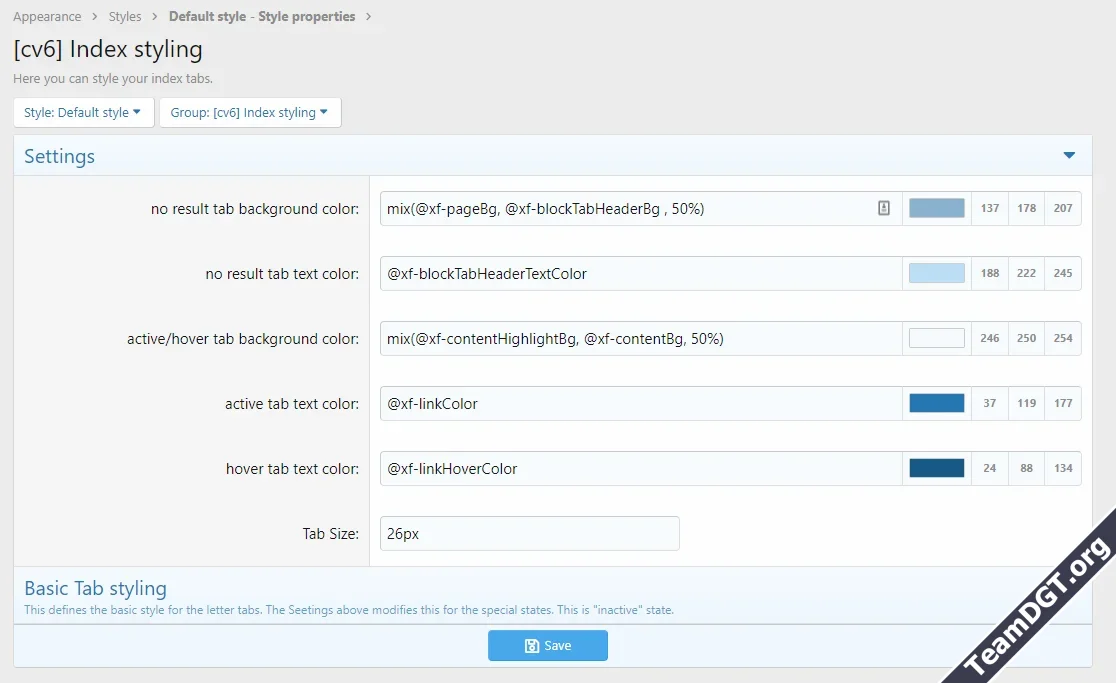Collapse the Settings section arrow
The image size is (1116, 683).
pyautogui.click(x=1069, y=156)
